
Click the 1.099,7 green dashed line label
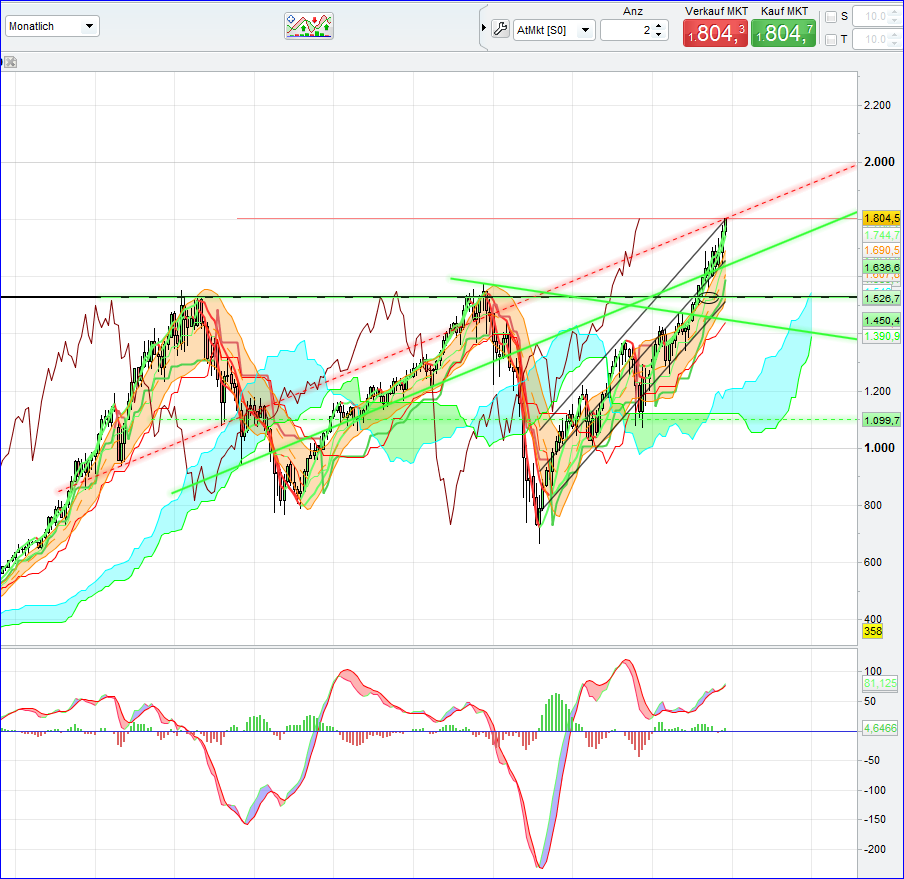tap(882, 420)
